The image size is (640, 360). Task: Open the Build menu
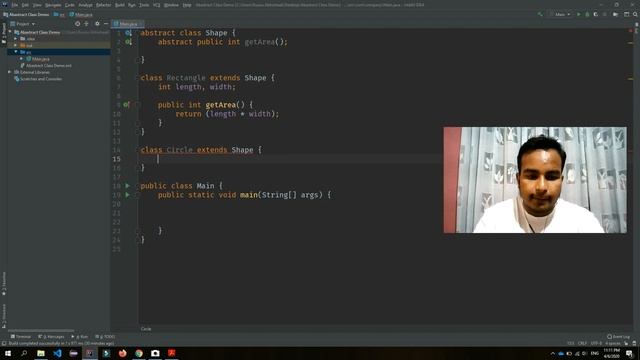[x=120, y=5]
